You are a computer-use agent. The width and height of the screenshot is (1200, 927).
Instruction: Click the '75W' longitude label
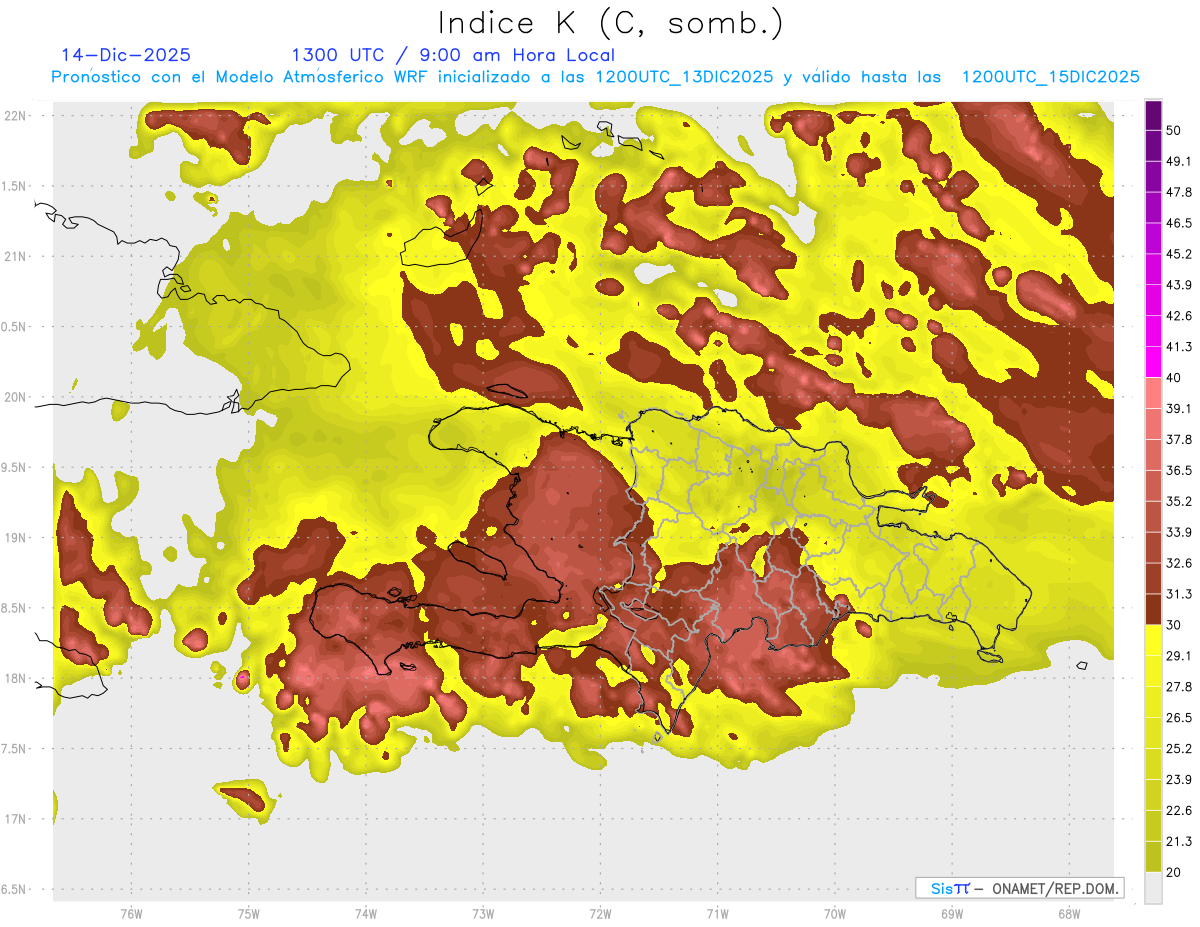click(248, 914)
